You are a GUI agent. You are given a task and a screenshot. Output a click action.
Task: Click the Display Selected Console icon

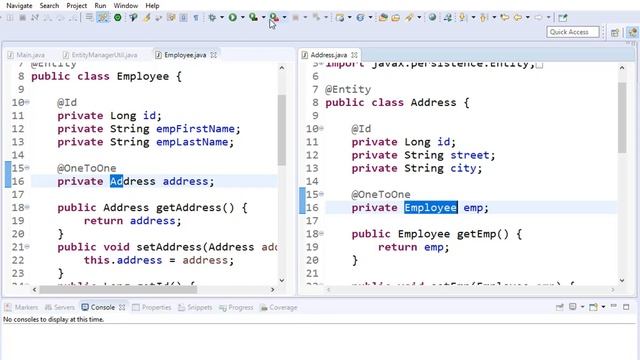coord(573,307)
